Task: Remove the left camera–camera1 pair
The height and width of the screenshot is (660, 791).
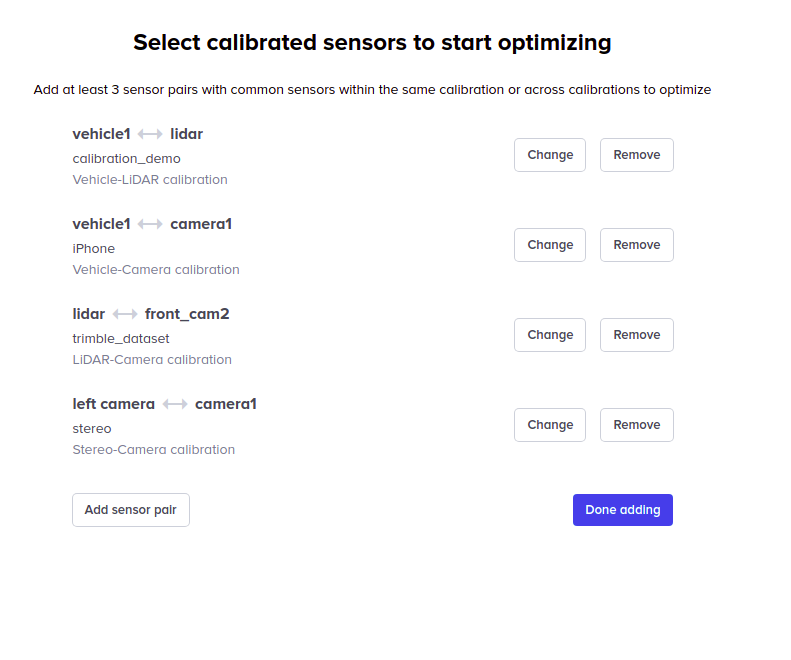Action: pyautogui.click(x=636, y=425)
